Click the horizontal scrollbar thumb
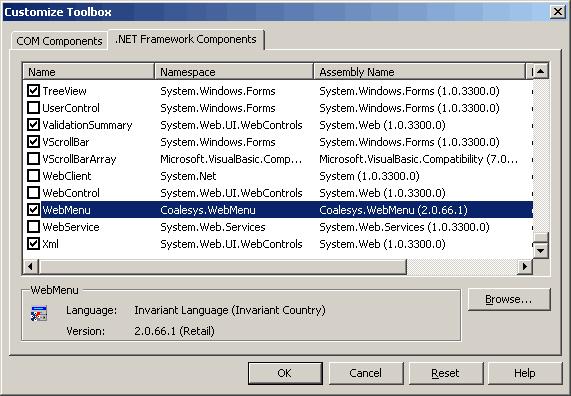The height and width of the screenshot is (396, 571). pos(222,267)
